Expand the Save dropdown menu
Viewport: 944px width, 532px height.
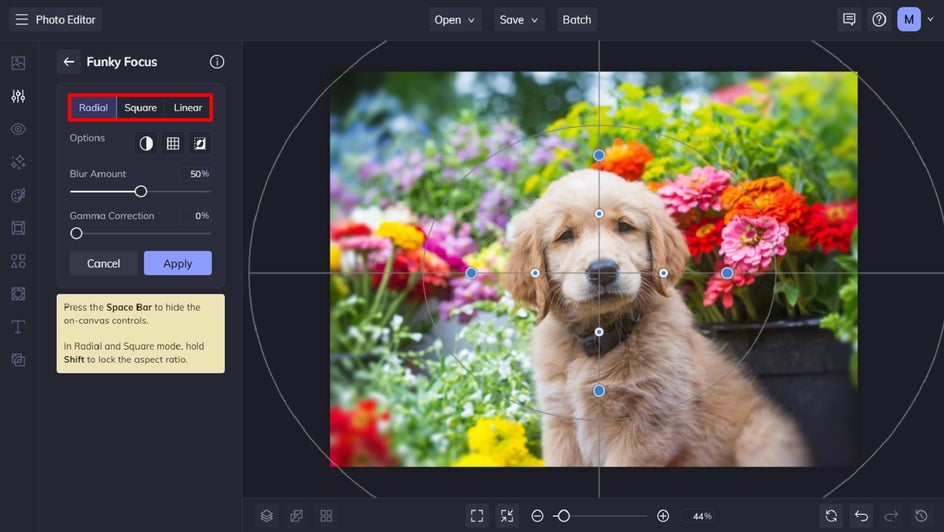tap(519, 20)
